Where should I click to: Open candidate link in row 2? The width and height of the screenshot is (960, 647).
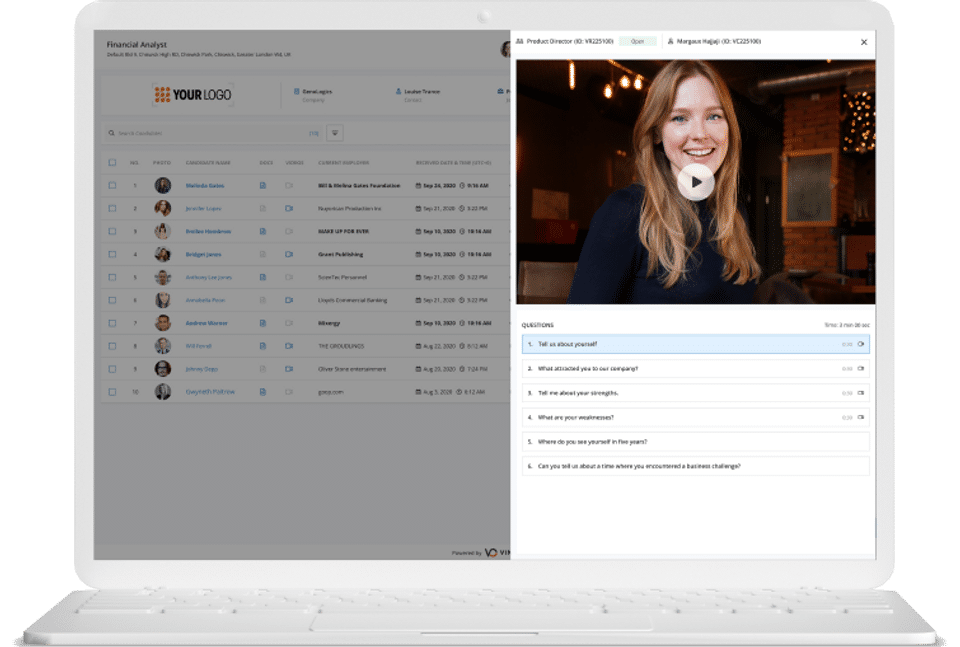(x=203, y=209)
